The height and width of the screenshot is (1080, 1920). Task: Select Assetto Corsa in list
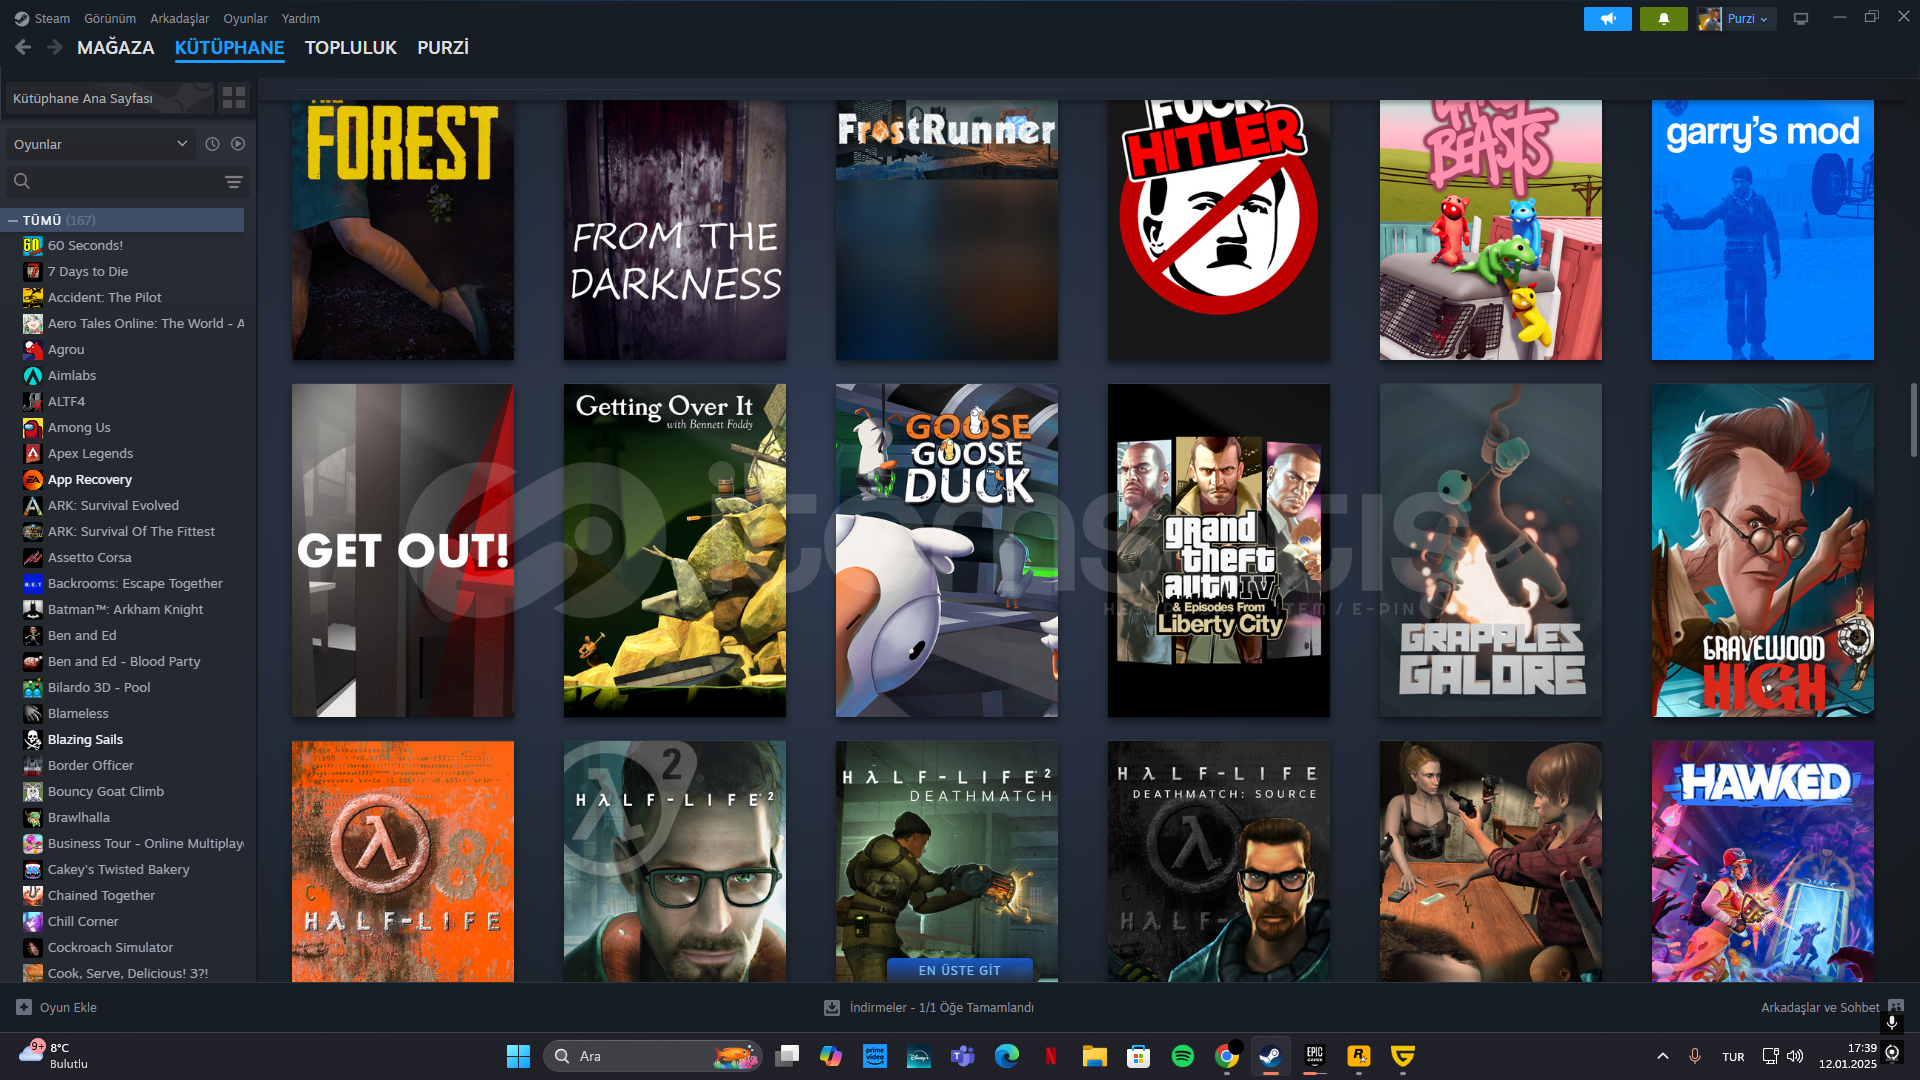click(x=90, y=557)
